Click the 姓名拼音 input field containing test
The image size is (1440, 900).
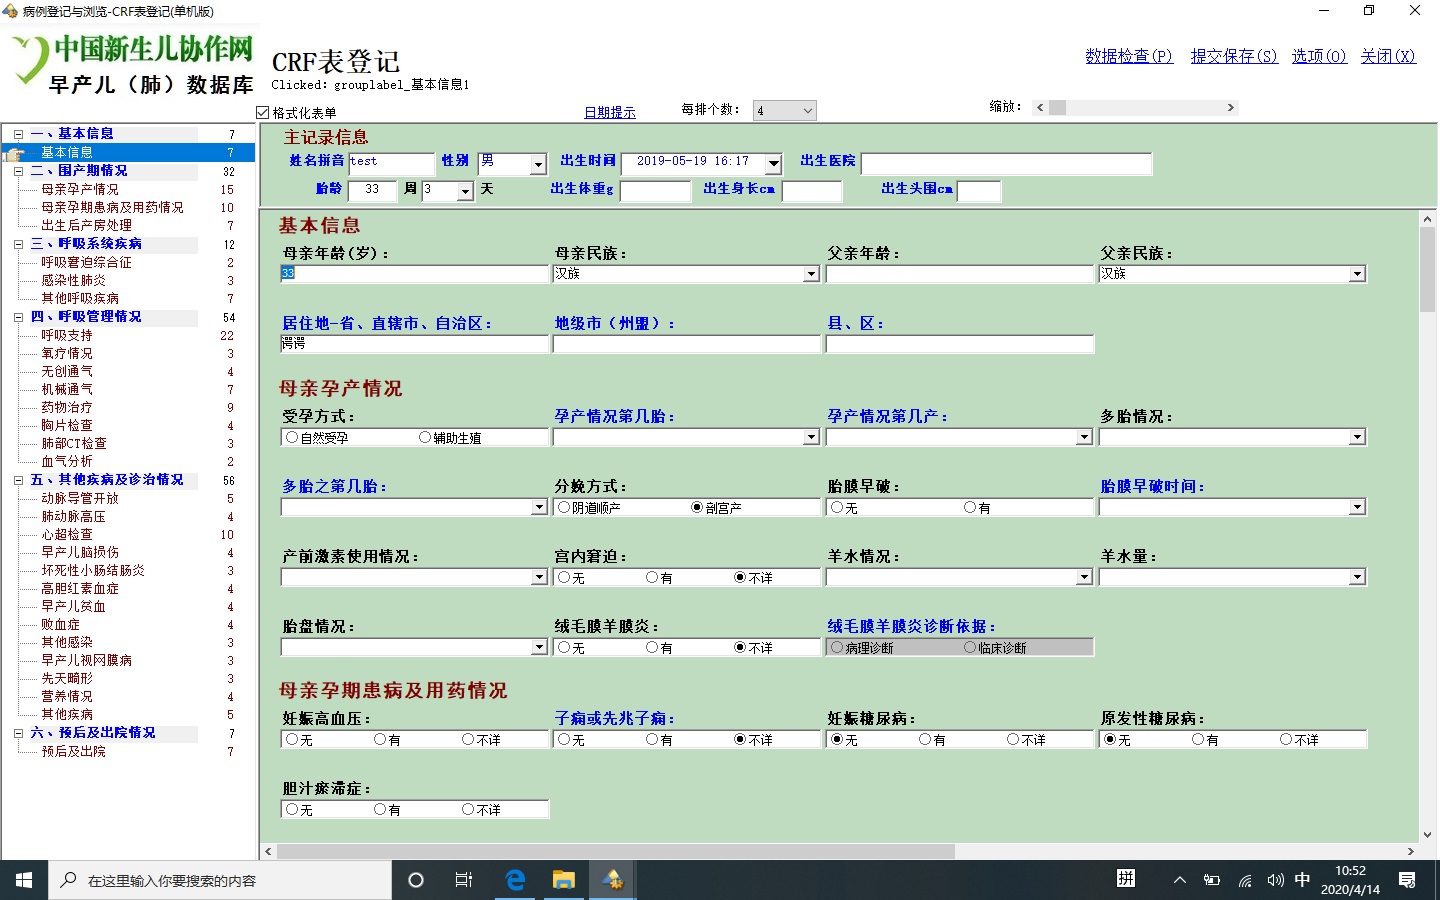tap(390, 162)
